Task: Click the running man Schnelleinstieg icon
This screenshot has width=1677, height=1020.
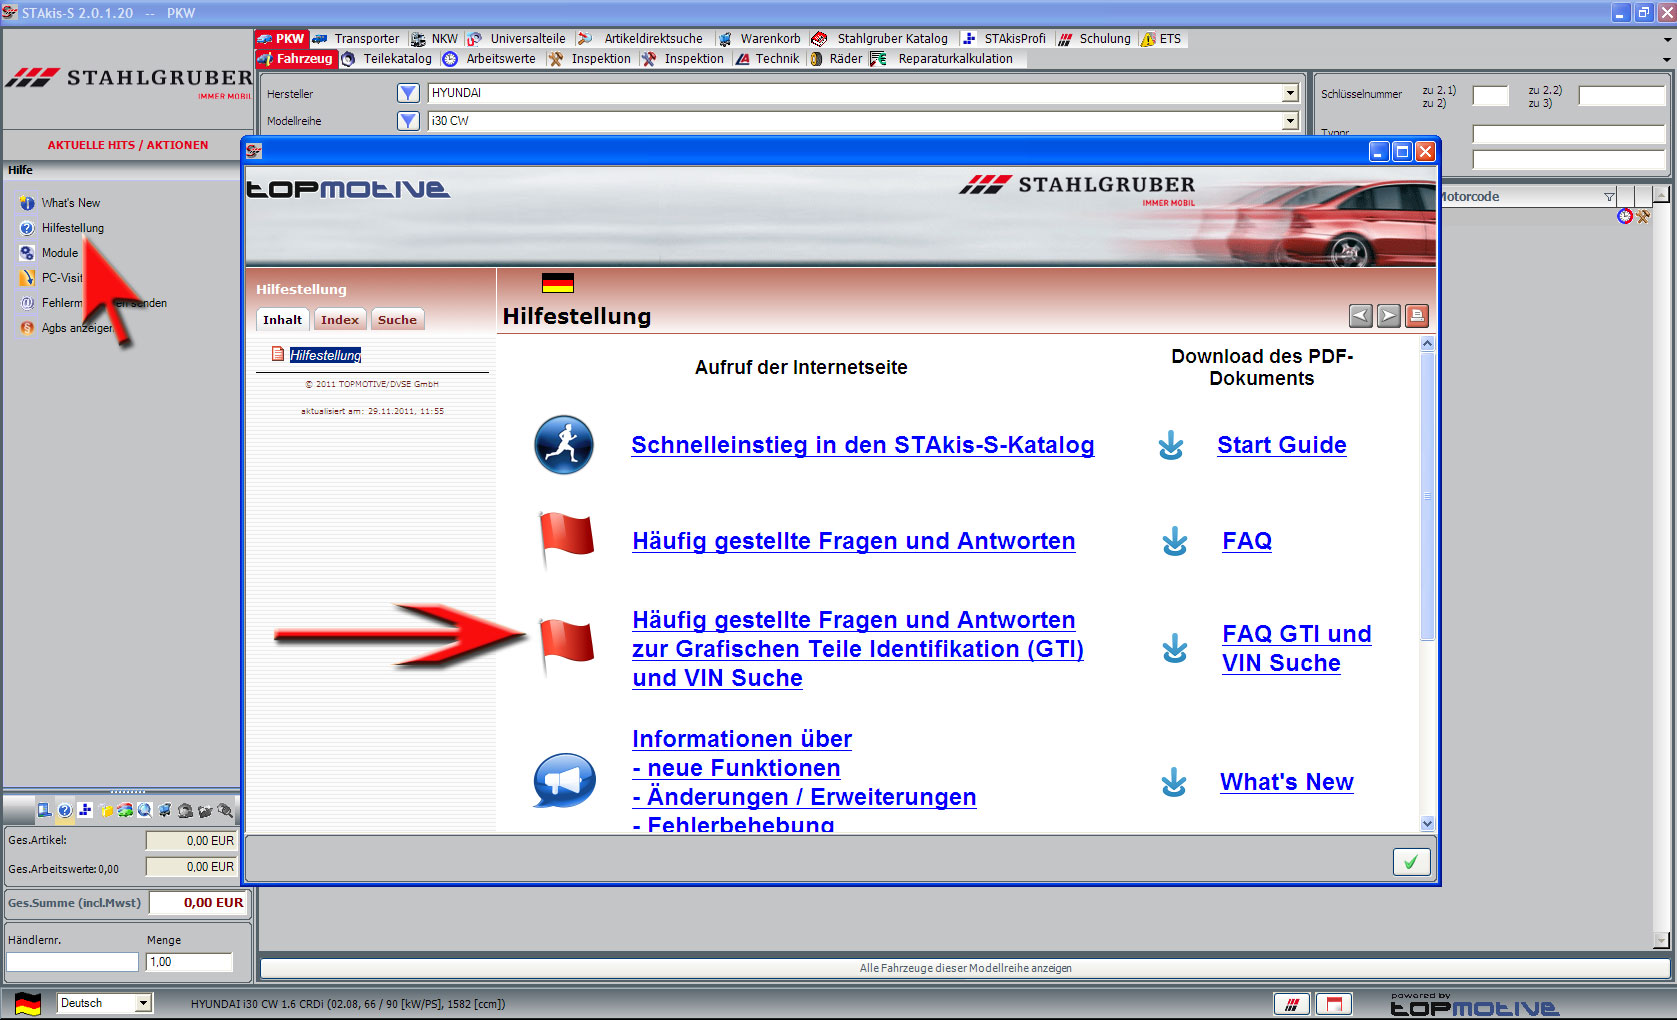Action: (x=564, y=445)
